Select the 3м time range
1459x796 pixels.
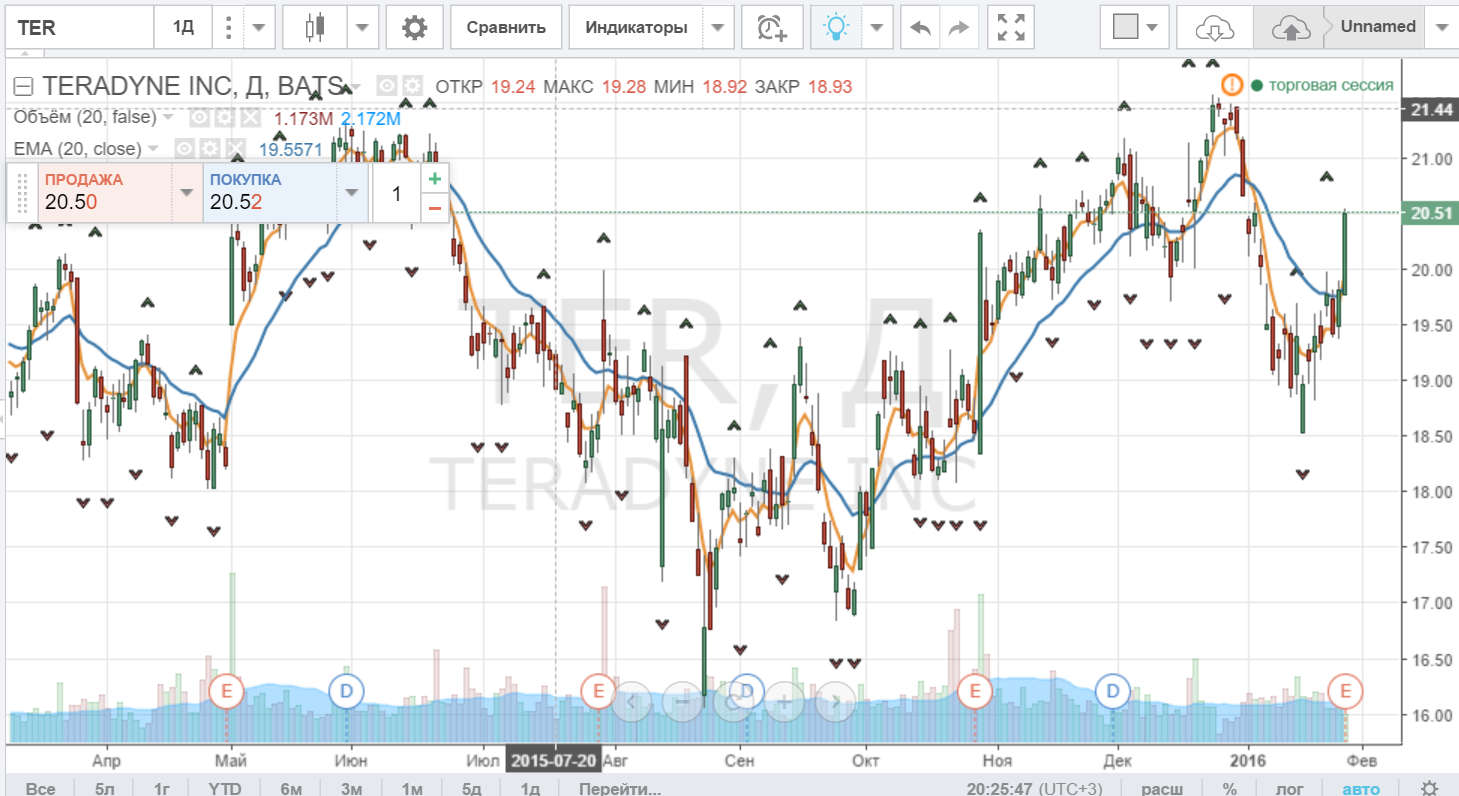coord(351,788)
